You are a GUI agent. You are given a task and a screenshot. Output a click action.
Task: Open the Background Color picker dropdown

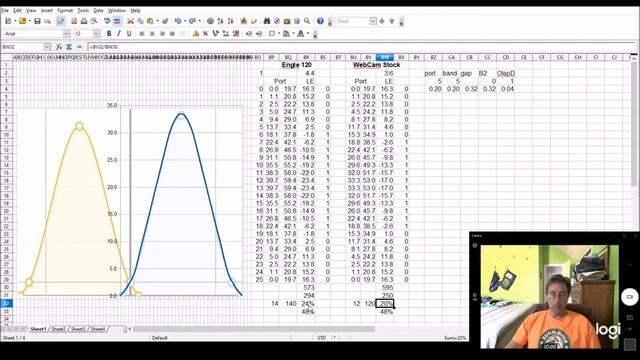tap(293, 33)
